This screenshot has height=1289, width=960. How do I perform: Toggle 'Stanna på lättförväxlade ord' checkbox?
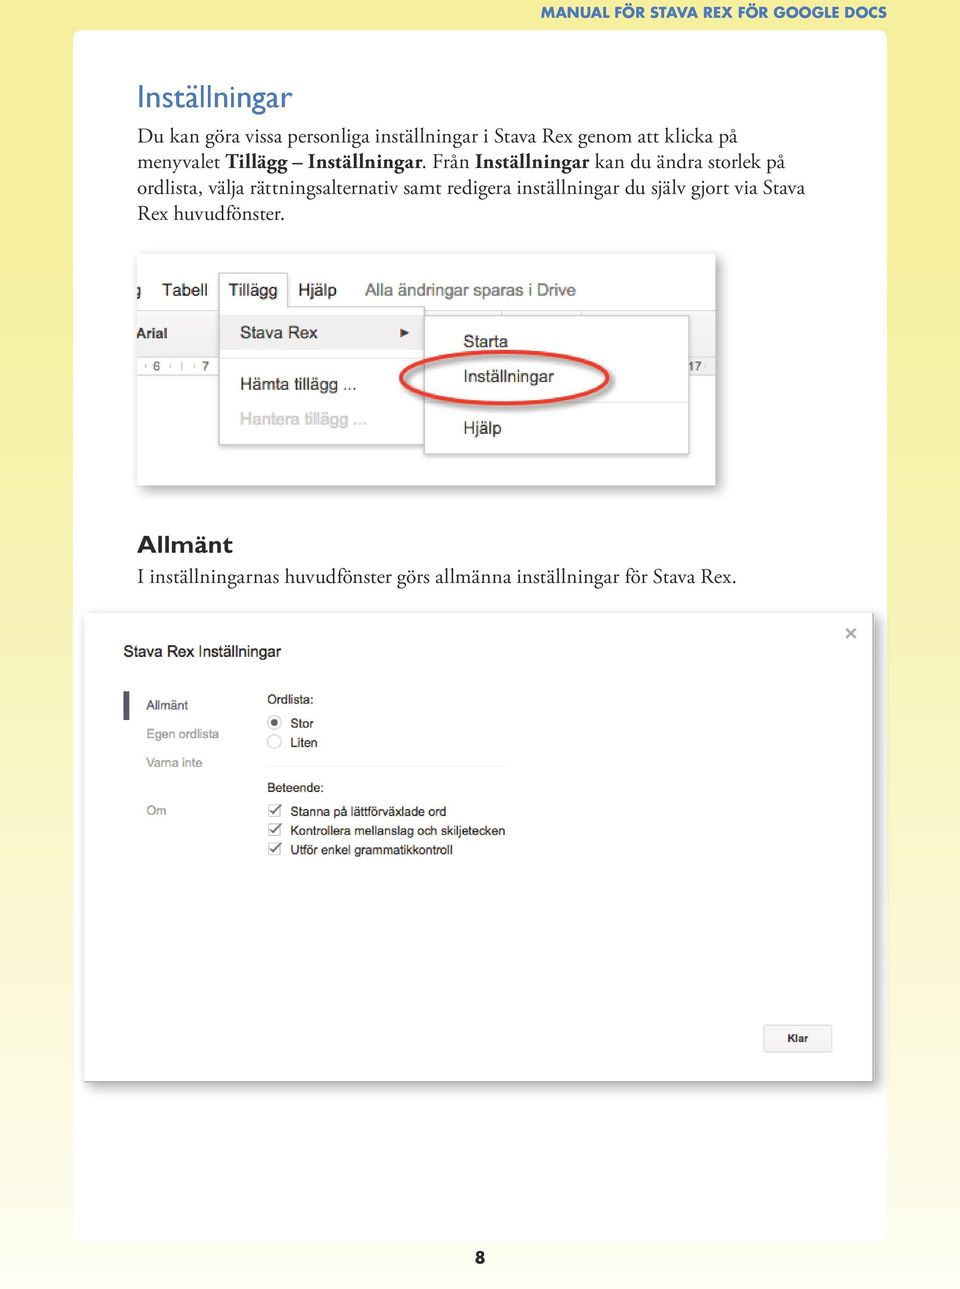pyautogui.click(x=275, y=810)
